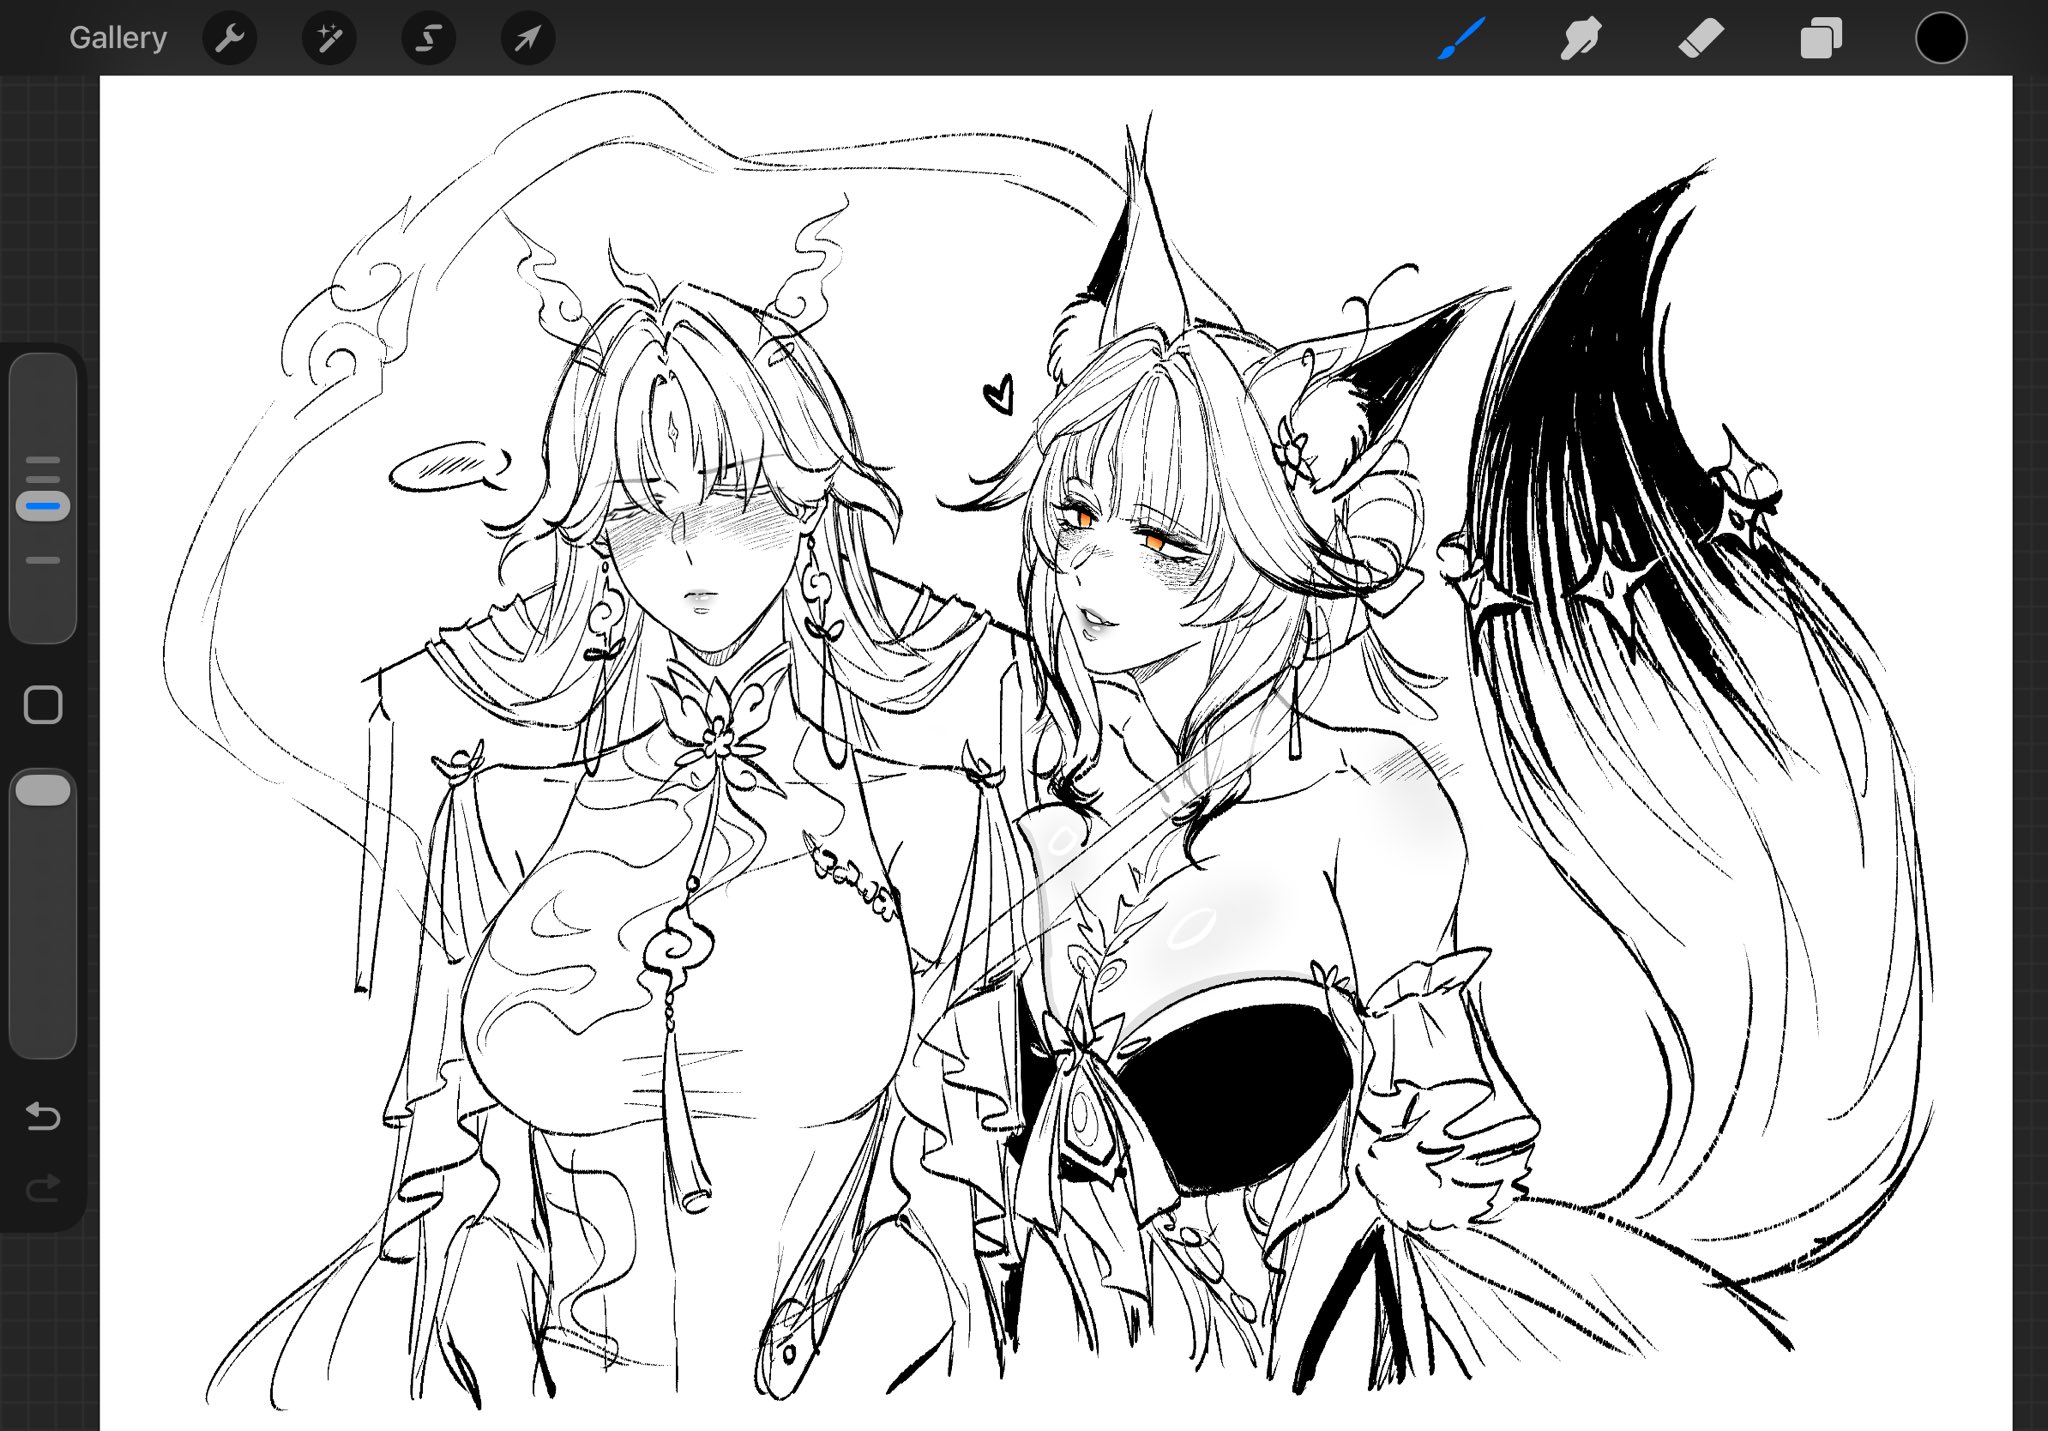Screen dimensions: 2048x1431
Task: Open the Adjustments magic wand menu
Action: click(329, 38)
